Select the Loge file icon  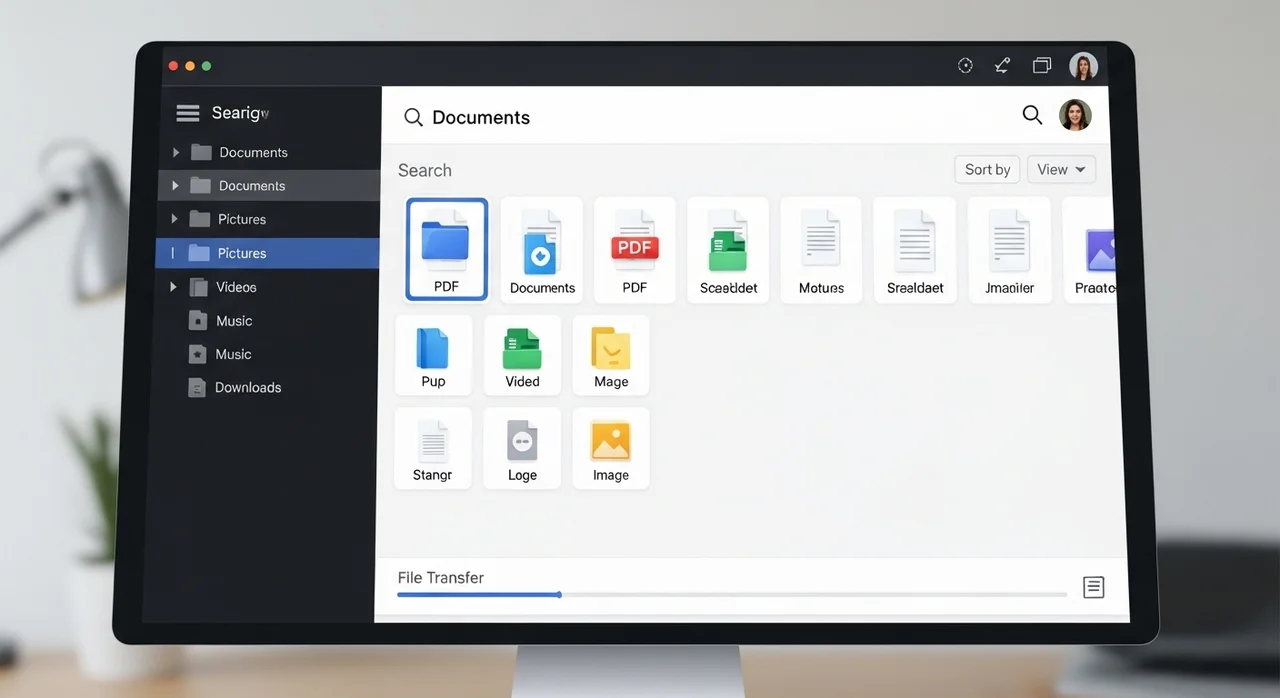(x=522, y=448)
